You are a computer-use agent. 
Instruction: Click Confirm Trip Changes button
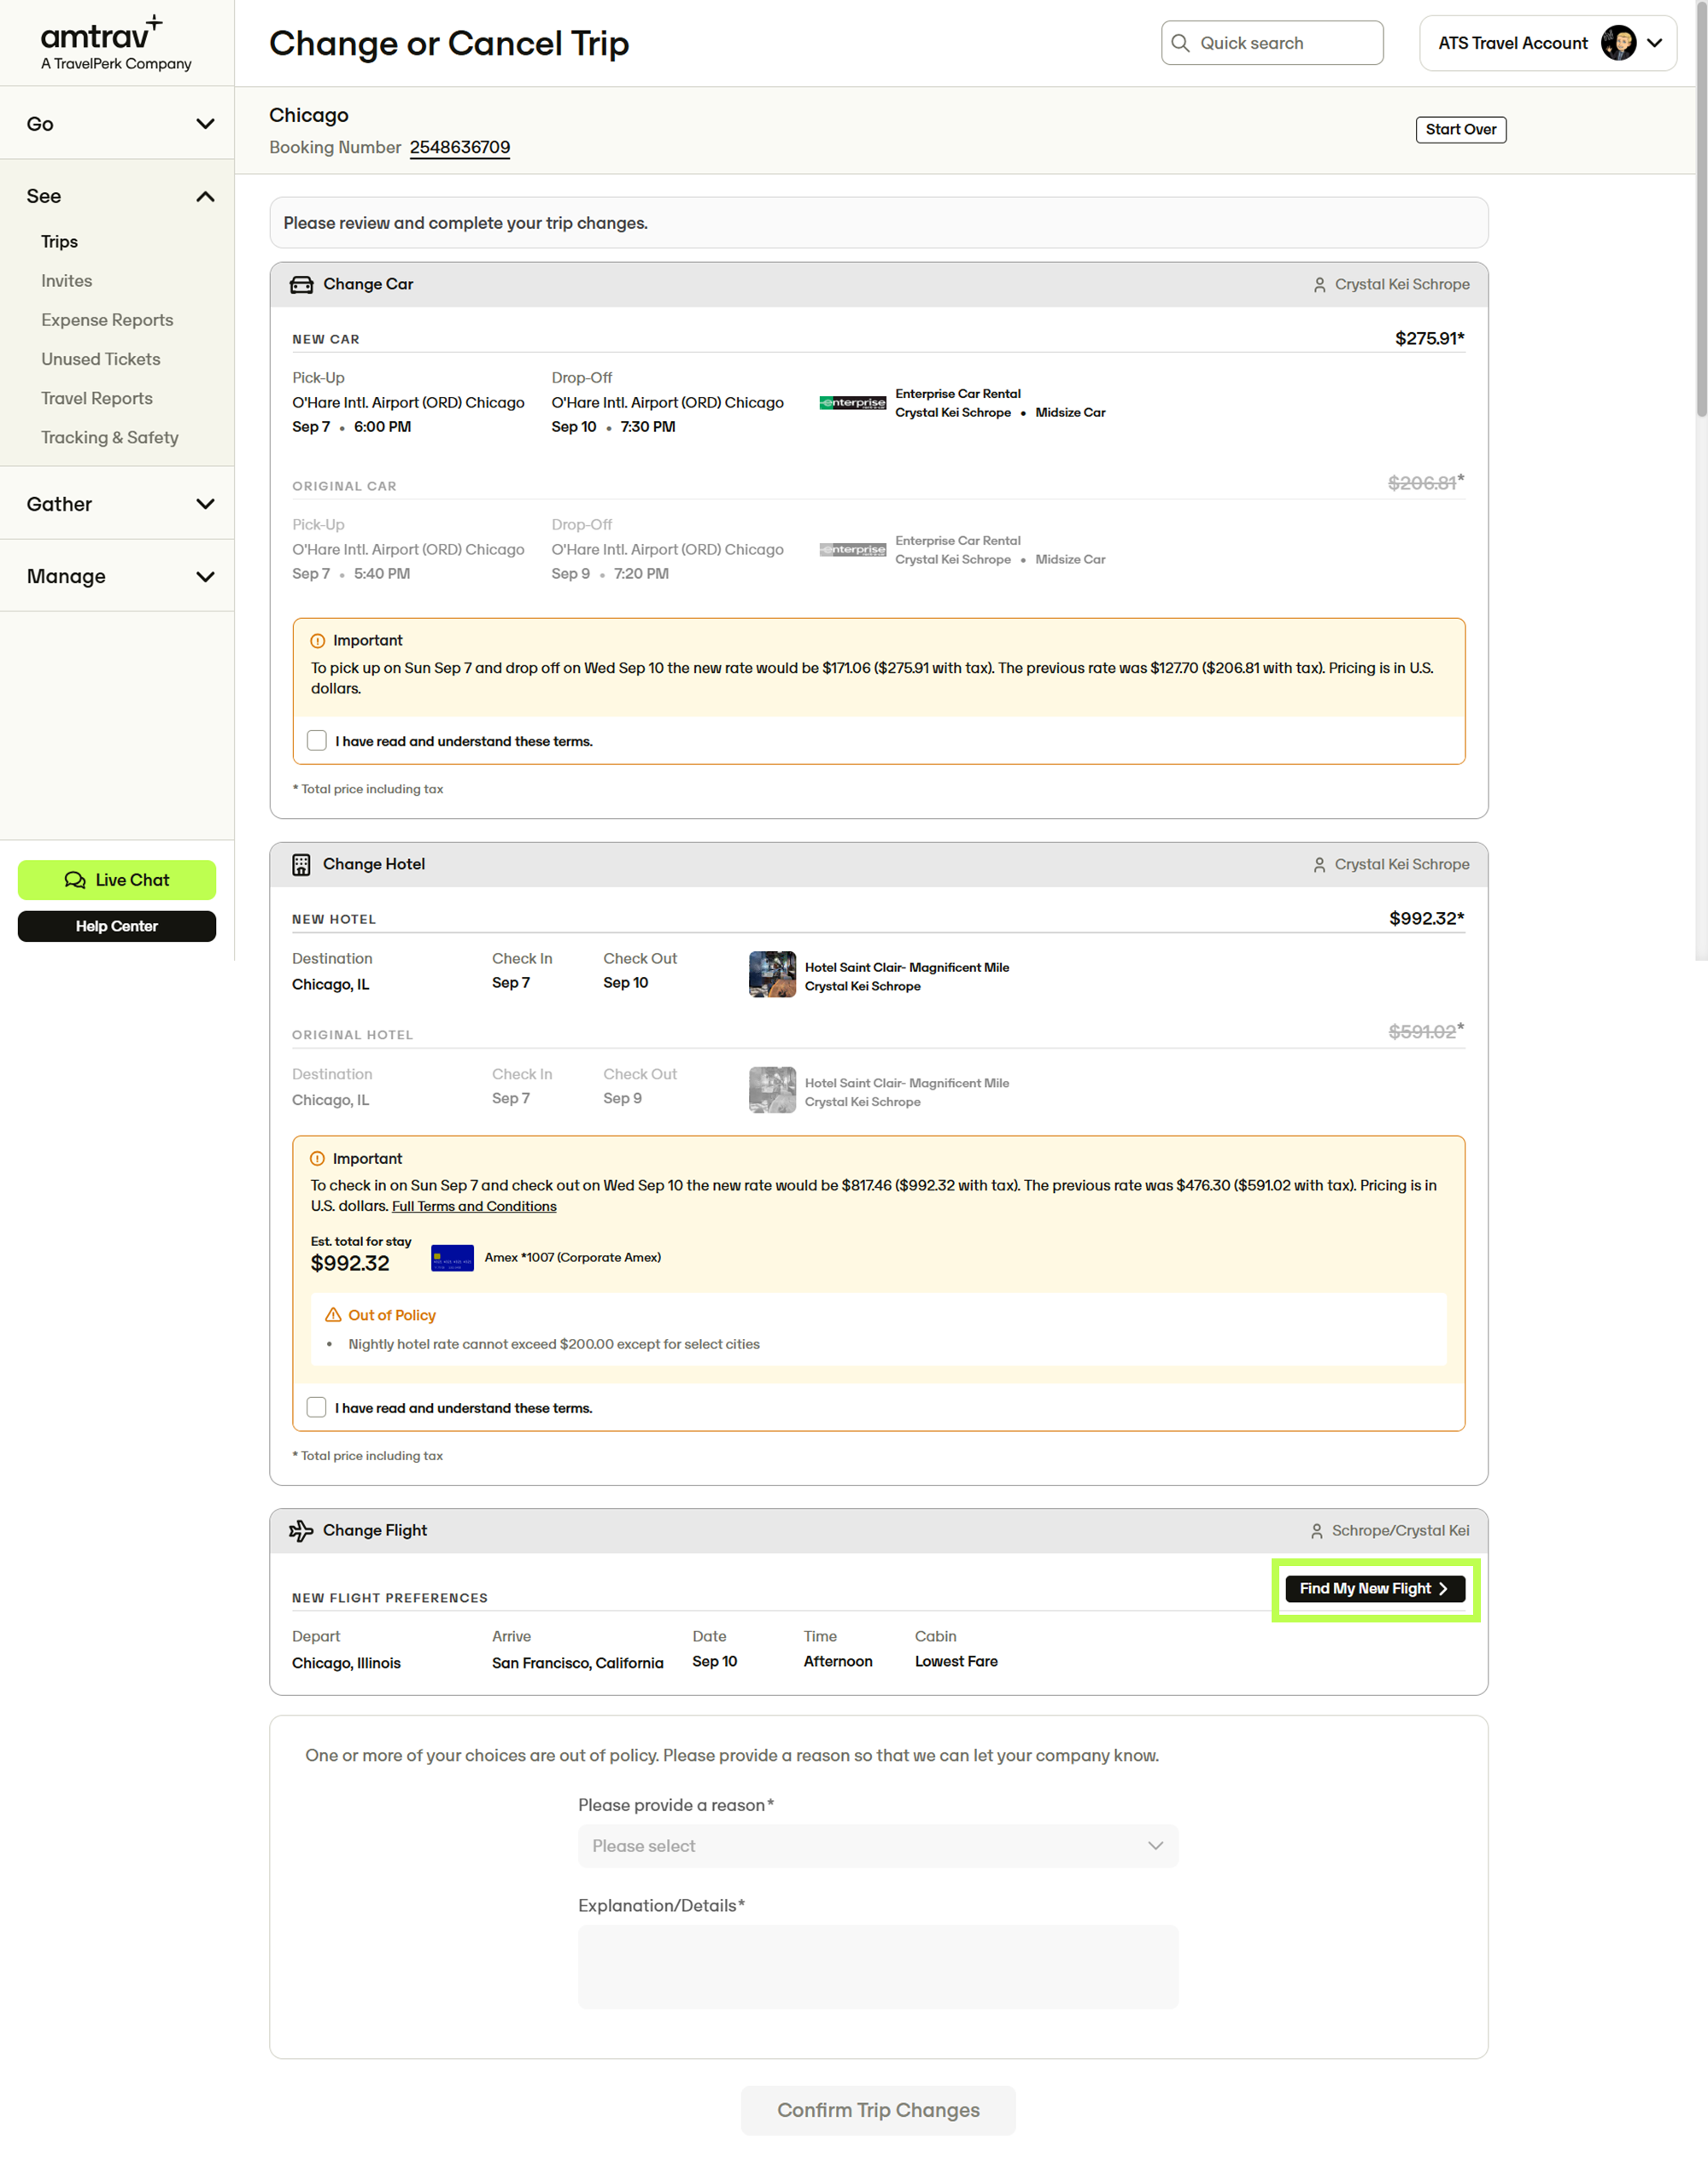click(878, 2110)
